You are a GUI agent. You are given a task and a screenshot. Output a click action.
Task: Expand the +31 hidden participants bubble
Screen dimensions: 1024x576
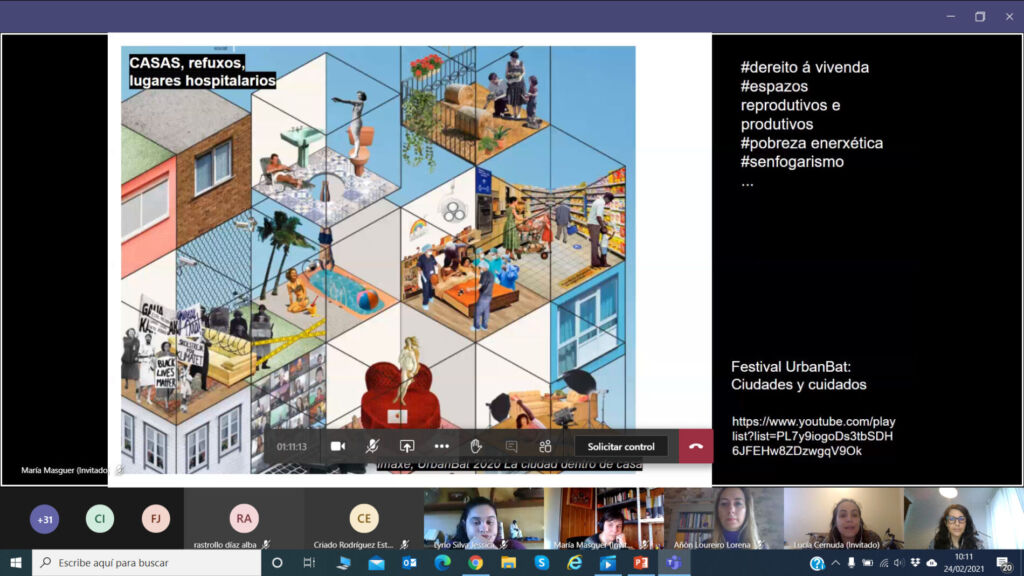click(x=44, y=519)
